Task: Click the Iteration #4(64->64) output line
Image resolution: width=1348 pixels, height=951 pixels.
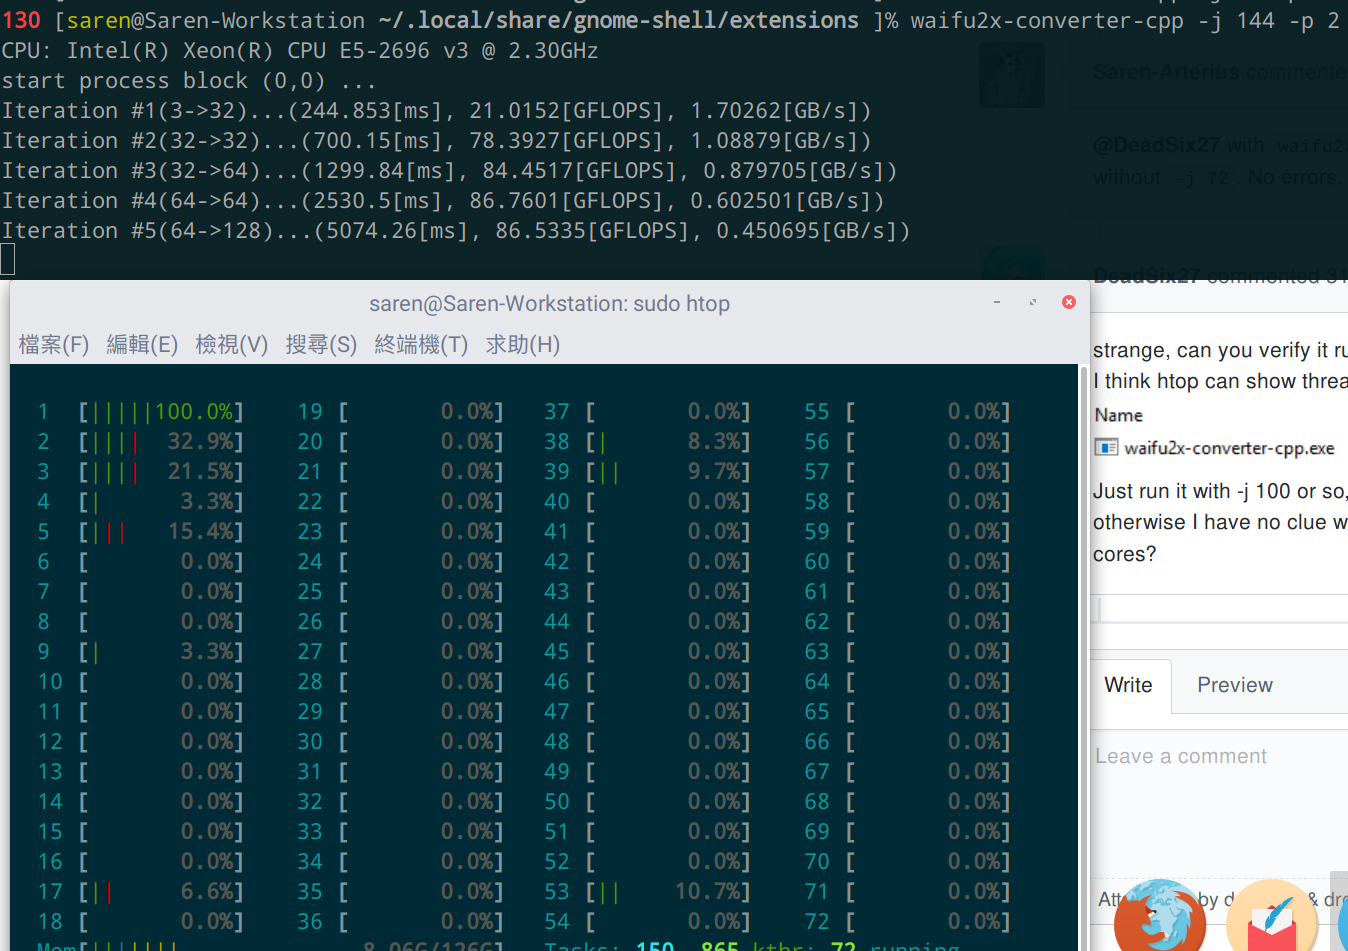Action: tap(443, 201)
